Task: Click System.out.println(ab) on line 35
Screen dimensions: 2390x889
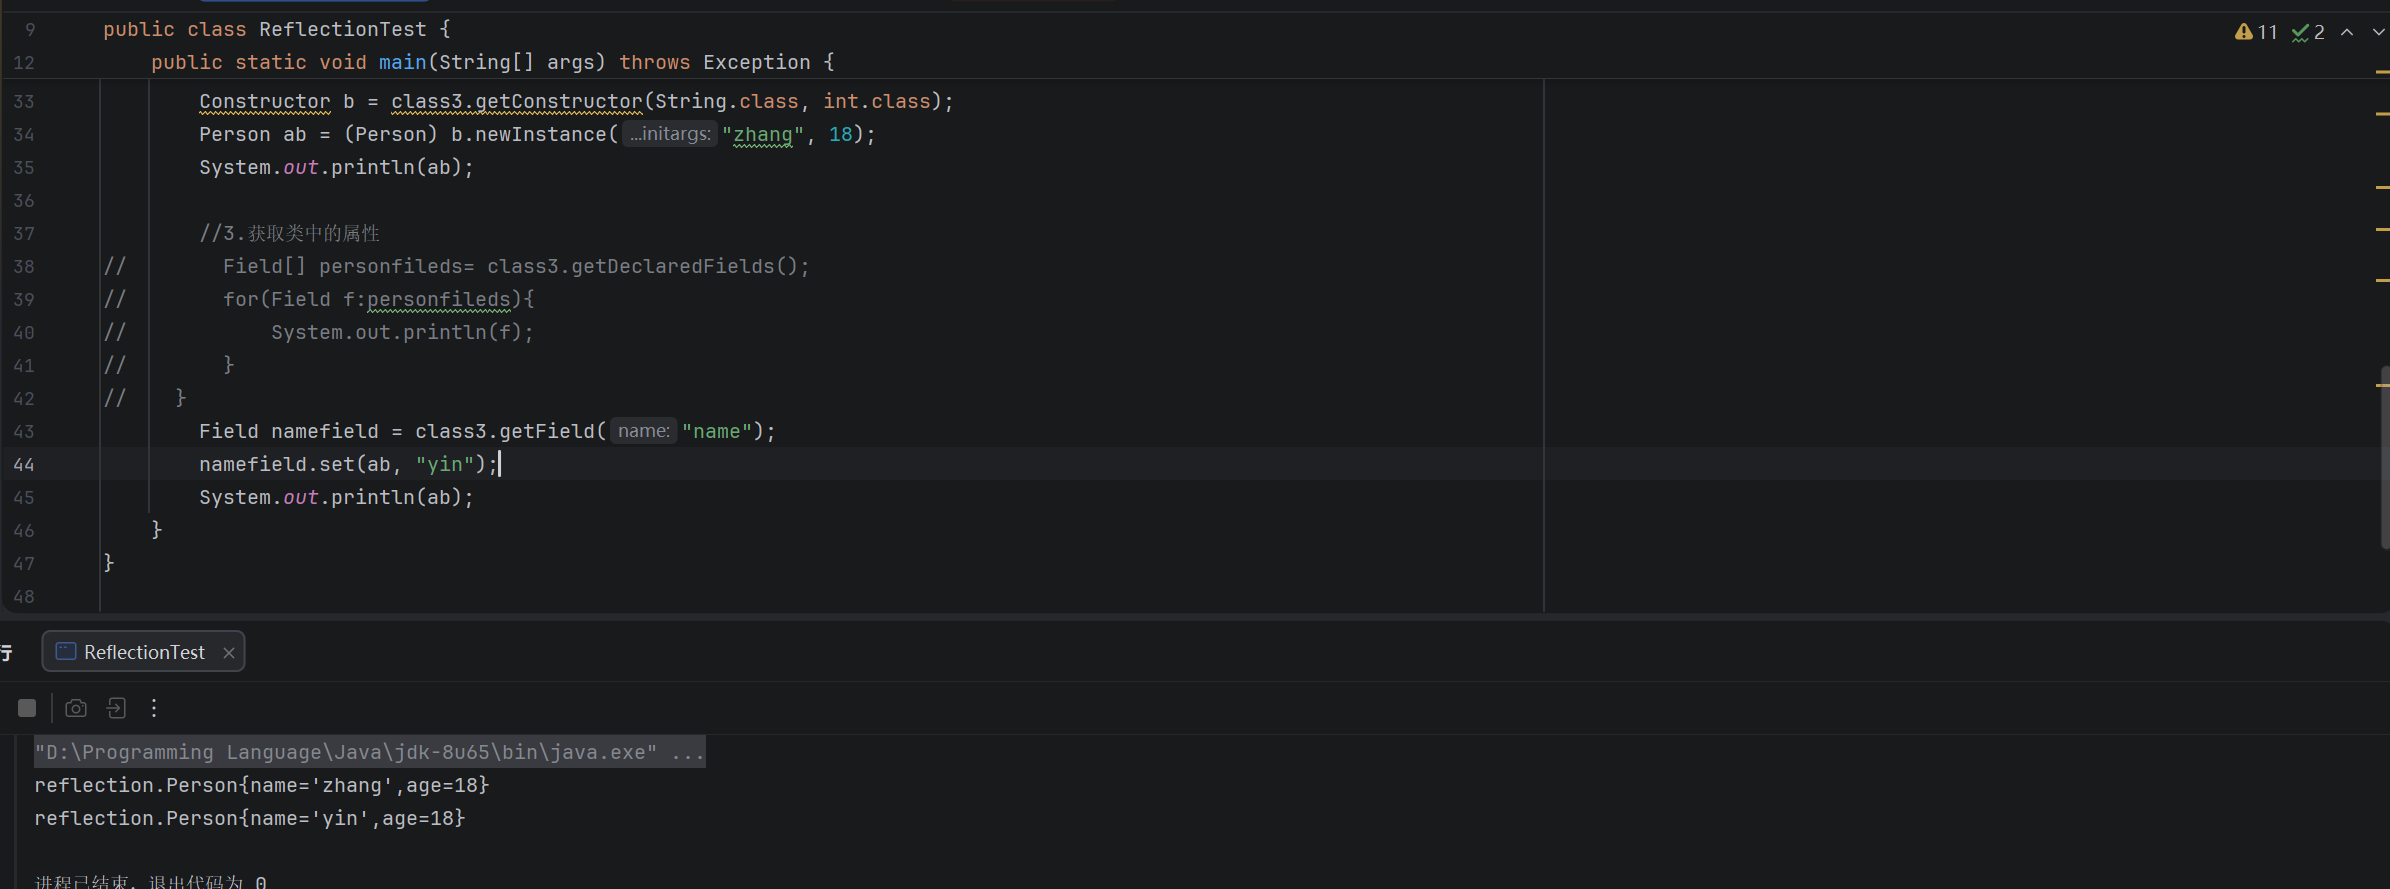Action: tap(336, 167)
